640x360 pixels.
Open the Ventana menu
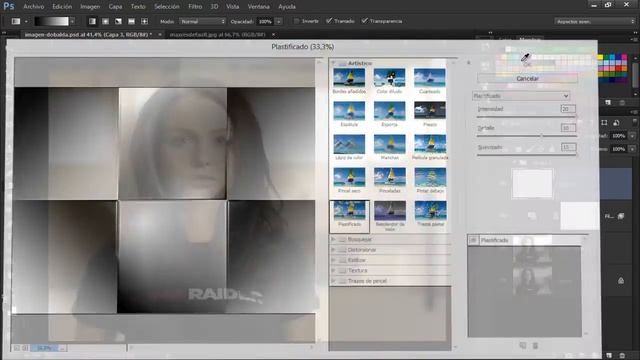click(x=258, y=7)
